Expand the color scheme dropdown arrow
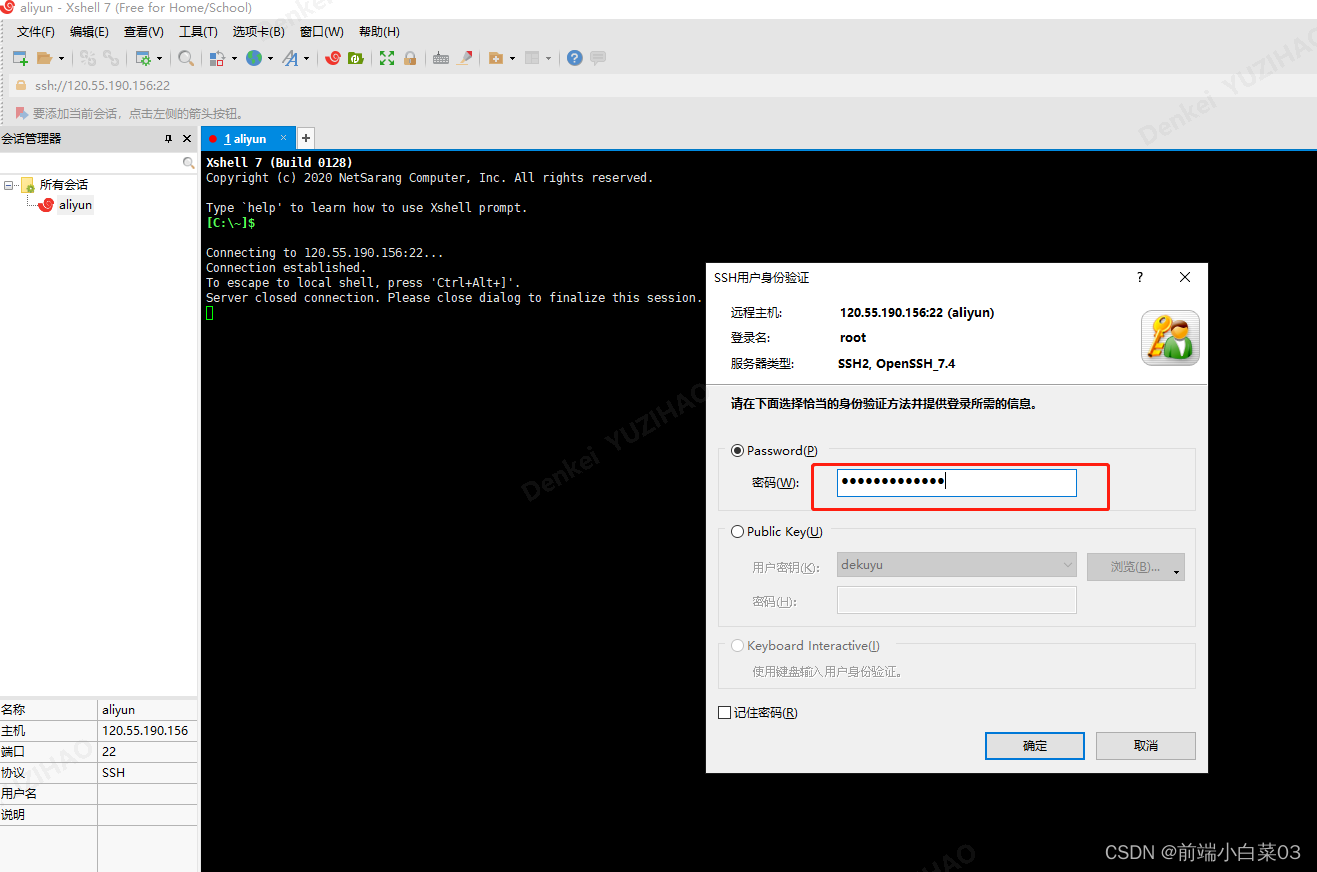1317x872 pixels. click(234, 58)
